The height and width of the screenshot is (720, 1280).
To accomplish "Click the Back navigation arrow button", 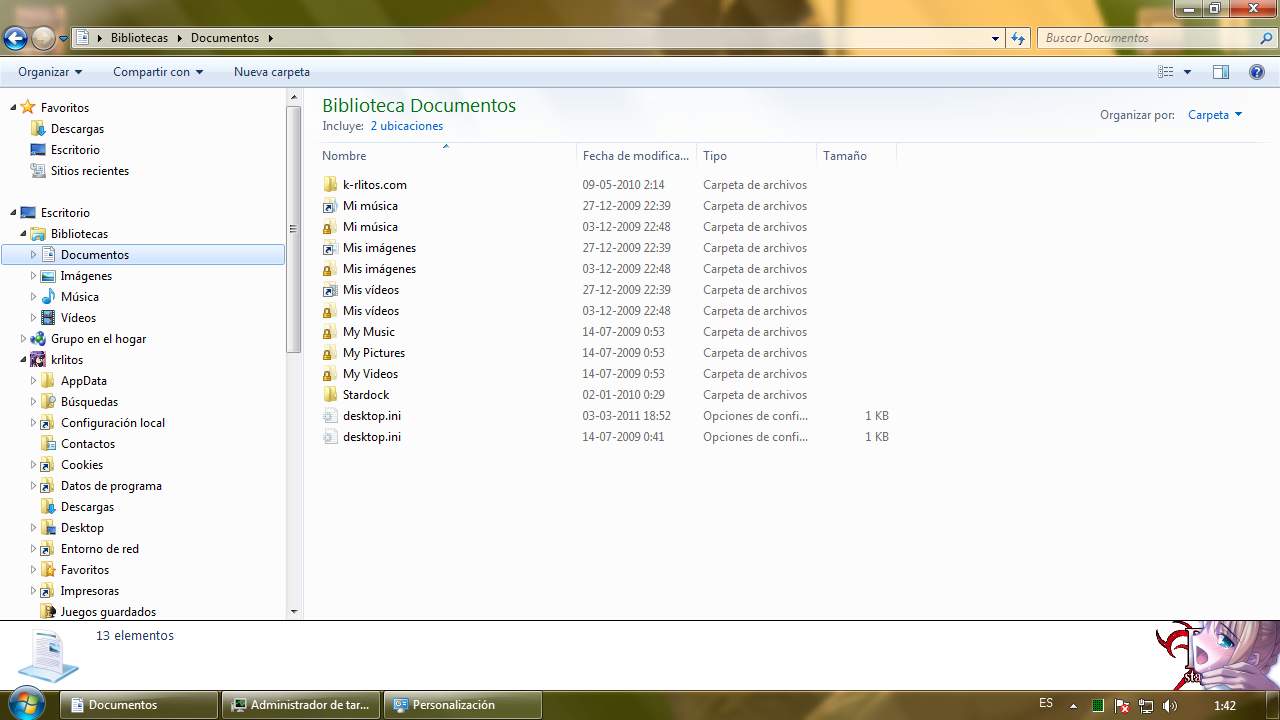I will point(15,38).
